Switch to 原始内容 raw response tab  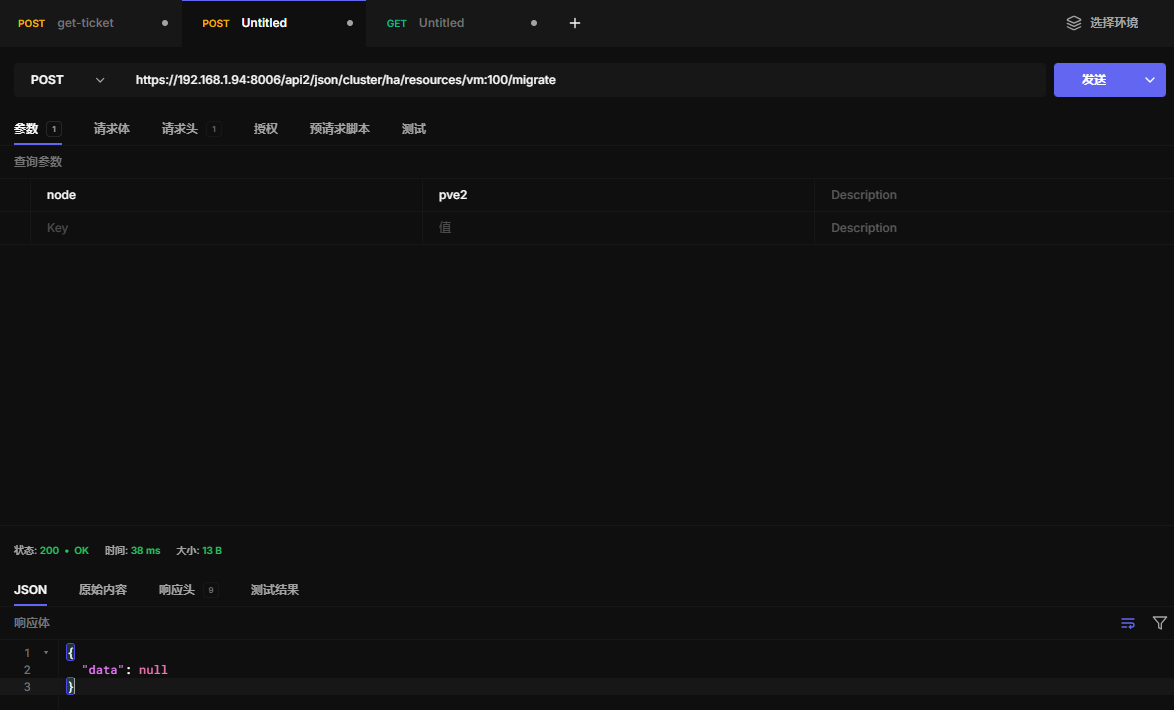click(103, 590)
